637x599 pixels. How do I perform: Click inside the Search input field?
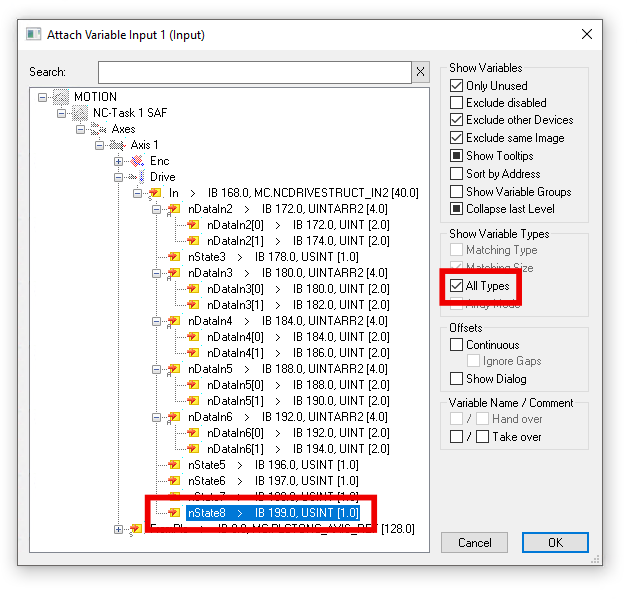click(255, 72)
